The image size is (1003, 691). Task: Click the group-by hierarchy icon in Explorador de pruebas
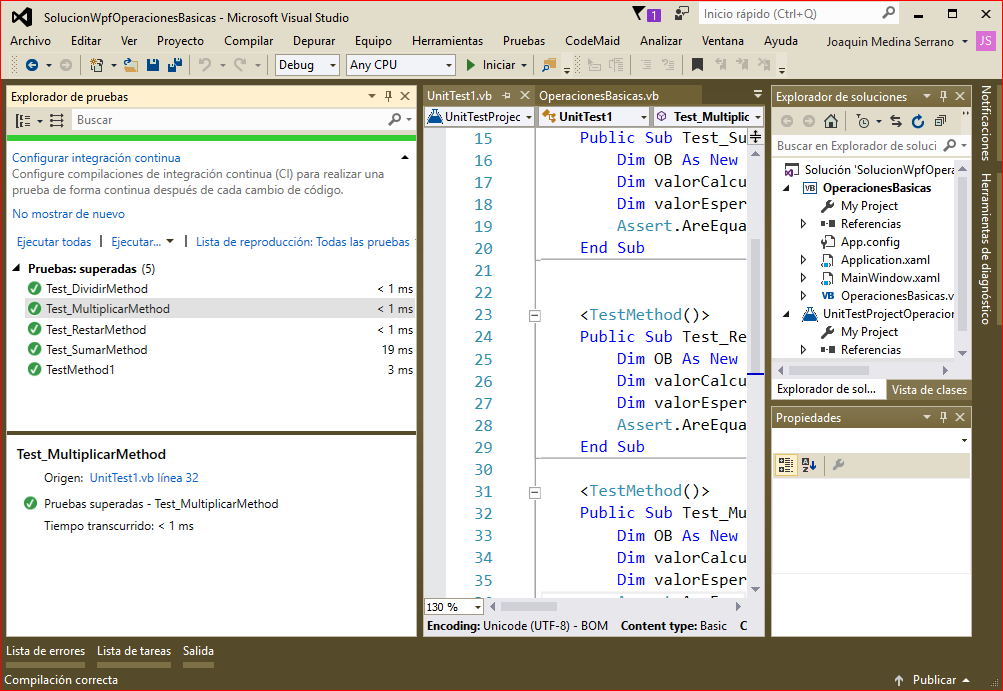pos(23,120)
